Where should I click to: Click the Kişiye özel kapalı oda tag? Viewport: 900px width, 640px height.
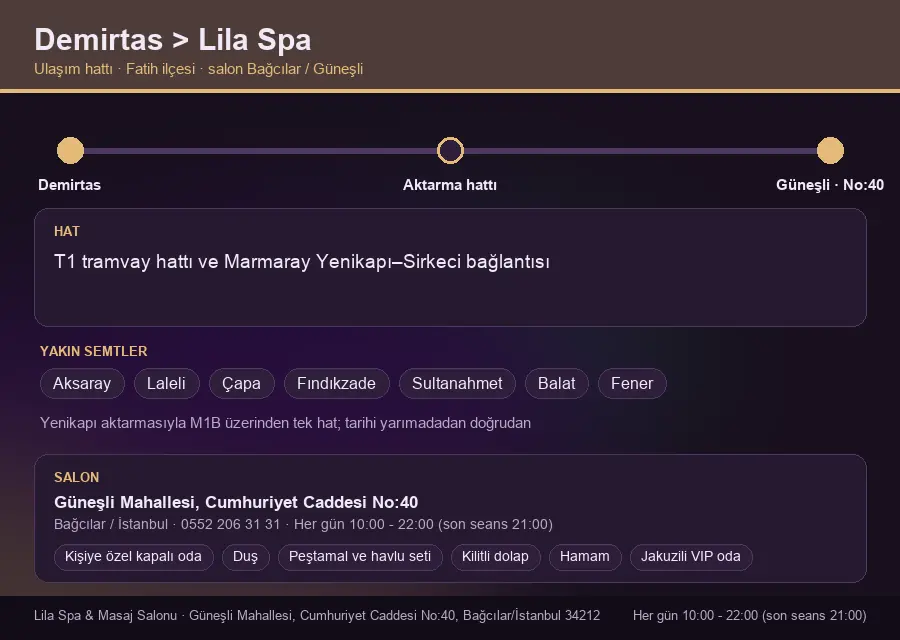tap(133, 557)
